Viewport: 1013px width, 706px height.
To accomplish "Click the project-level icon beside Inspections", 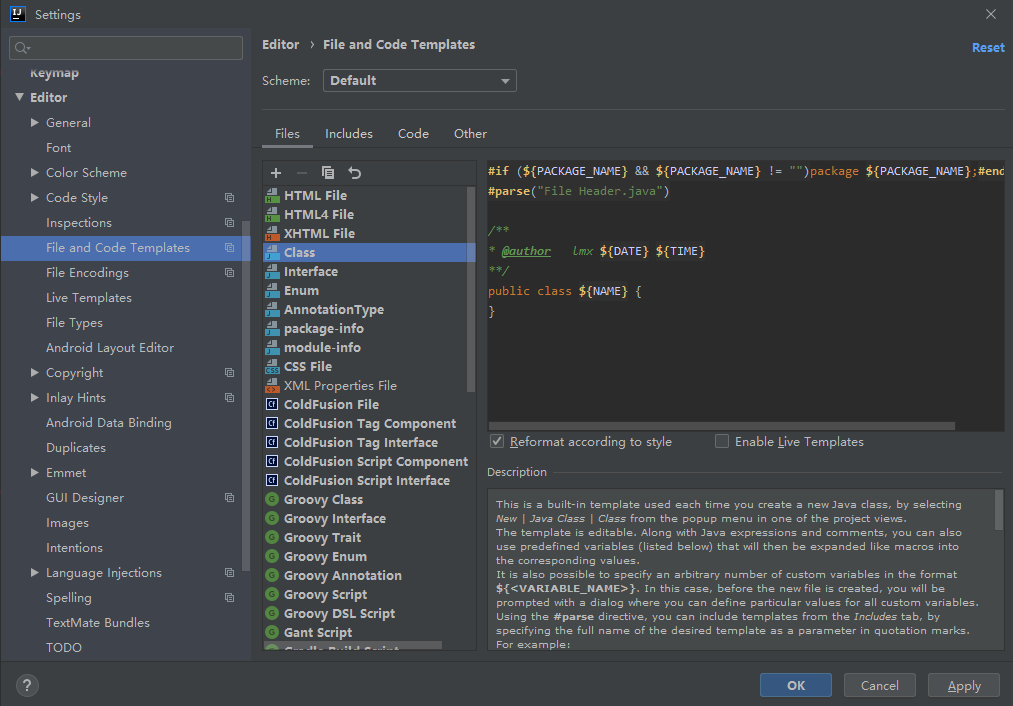I will pos(229,222).
